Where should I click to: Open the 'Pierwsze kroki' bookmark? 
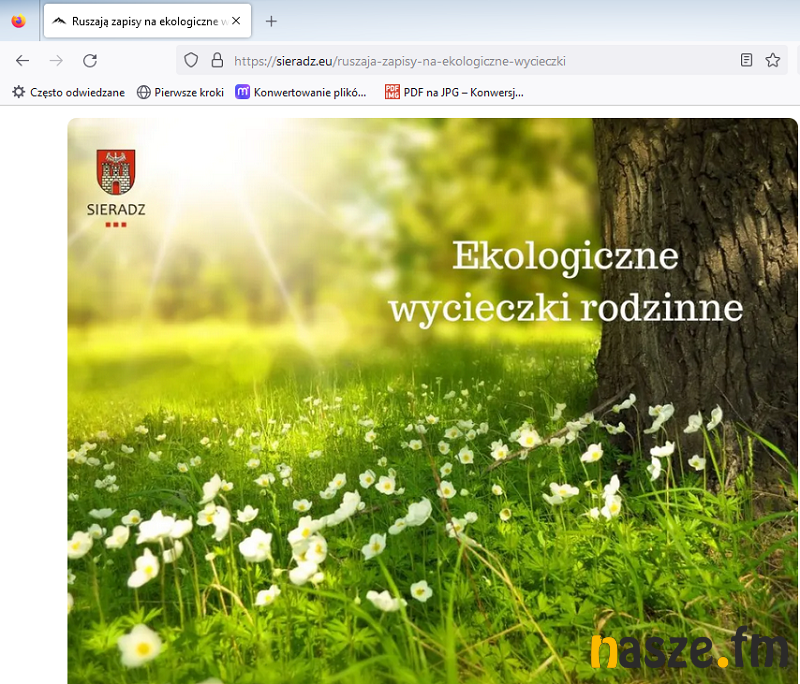[x=180, y=92]
